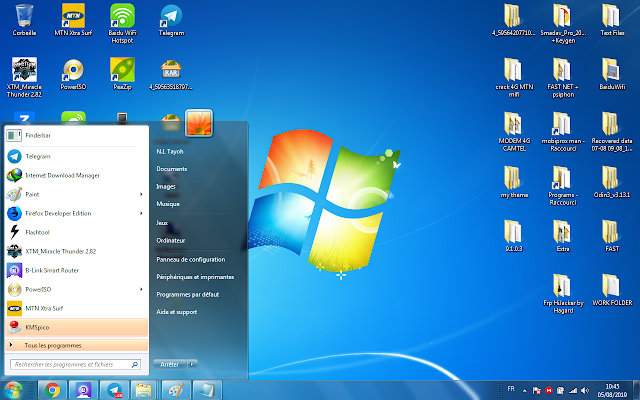Image resolution: width=640 pixels, height=400 pixels.
Task: Select the 4_50563518797 RAR archive on desktop
Action: (171, 74)
